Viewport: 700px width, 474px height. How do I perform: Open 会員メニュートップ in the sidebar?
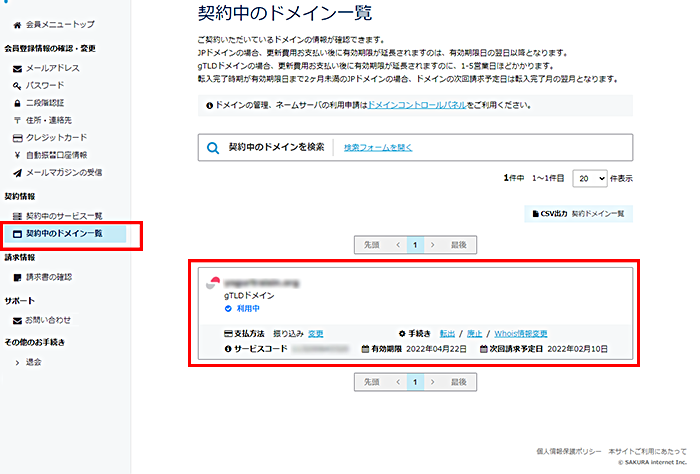[60, 25]
